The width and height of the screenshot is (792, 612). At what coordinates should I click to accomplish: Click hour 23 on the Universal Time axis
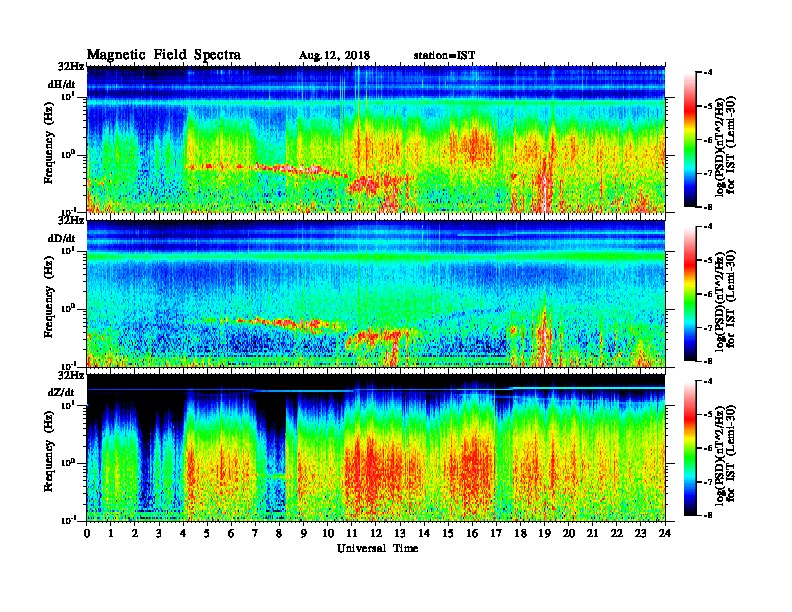point(641,533)
